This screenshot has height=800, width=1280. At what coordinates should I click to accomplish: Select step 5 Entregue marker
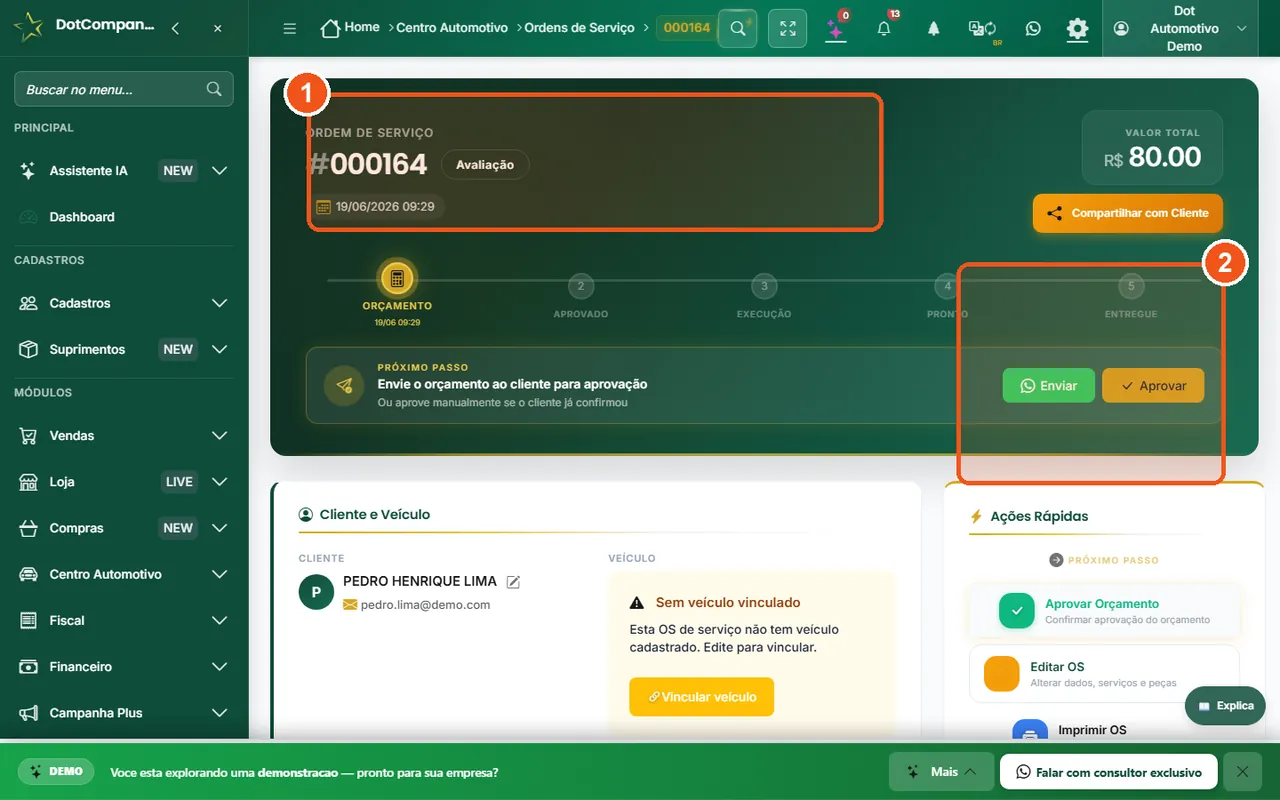click(x=1131, y=286)
